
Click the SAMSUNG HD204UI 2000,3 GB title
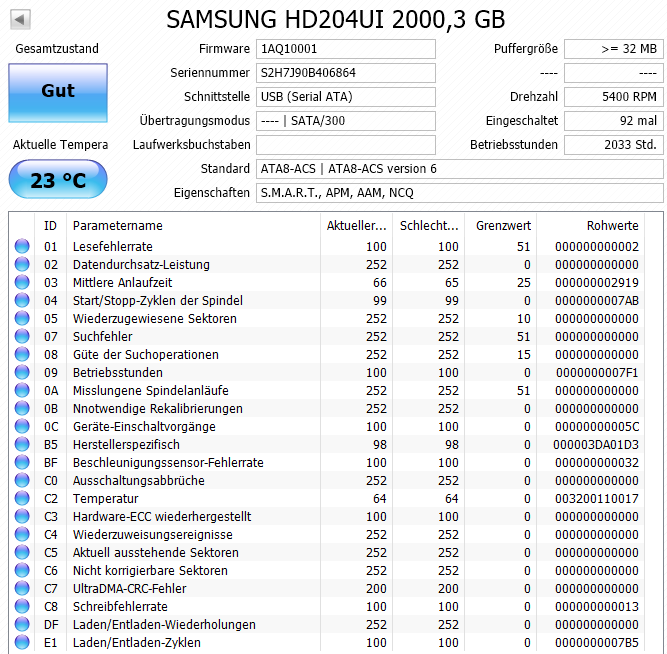click(336, 20)
